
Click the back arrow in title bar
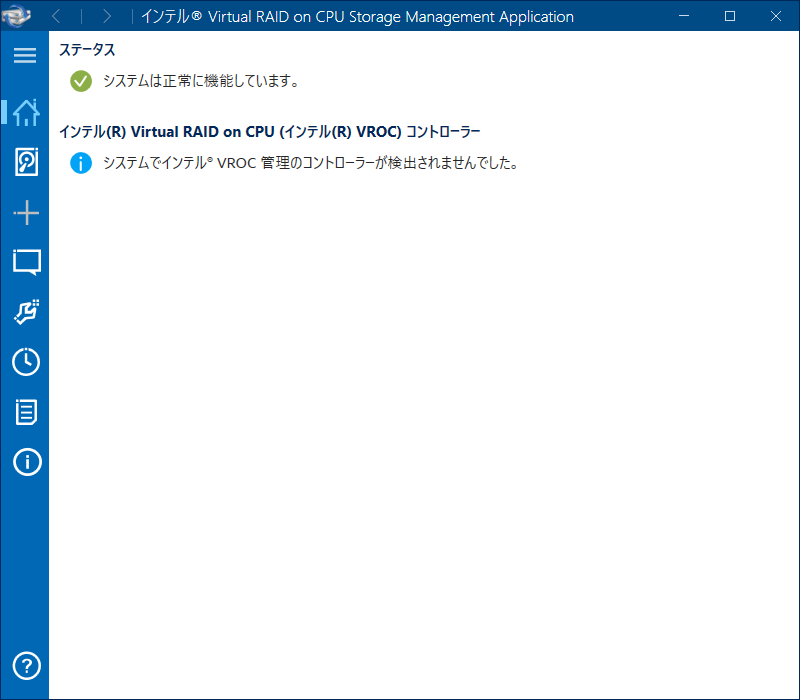pos(56,16)
